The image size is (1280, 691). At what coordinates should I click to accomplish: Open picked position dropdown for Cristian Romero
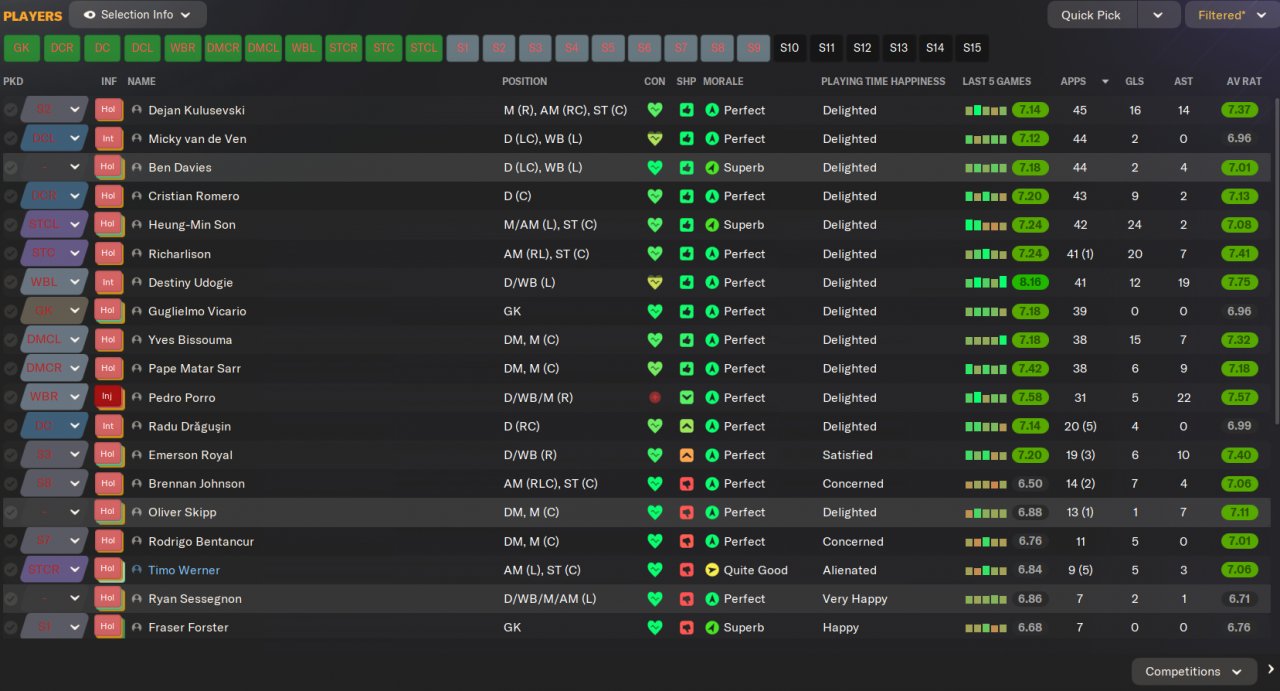[x=74, y=196]
